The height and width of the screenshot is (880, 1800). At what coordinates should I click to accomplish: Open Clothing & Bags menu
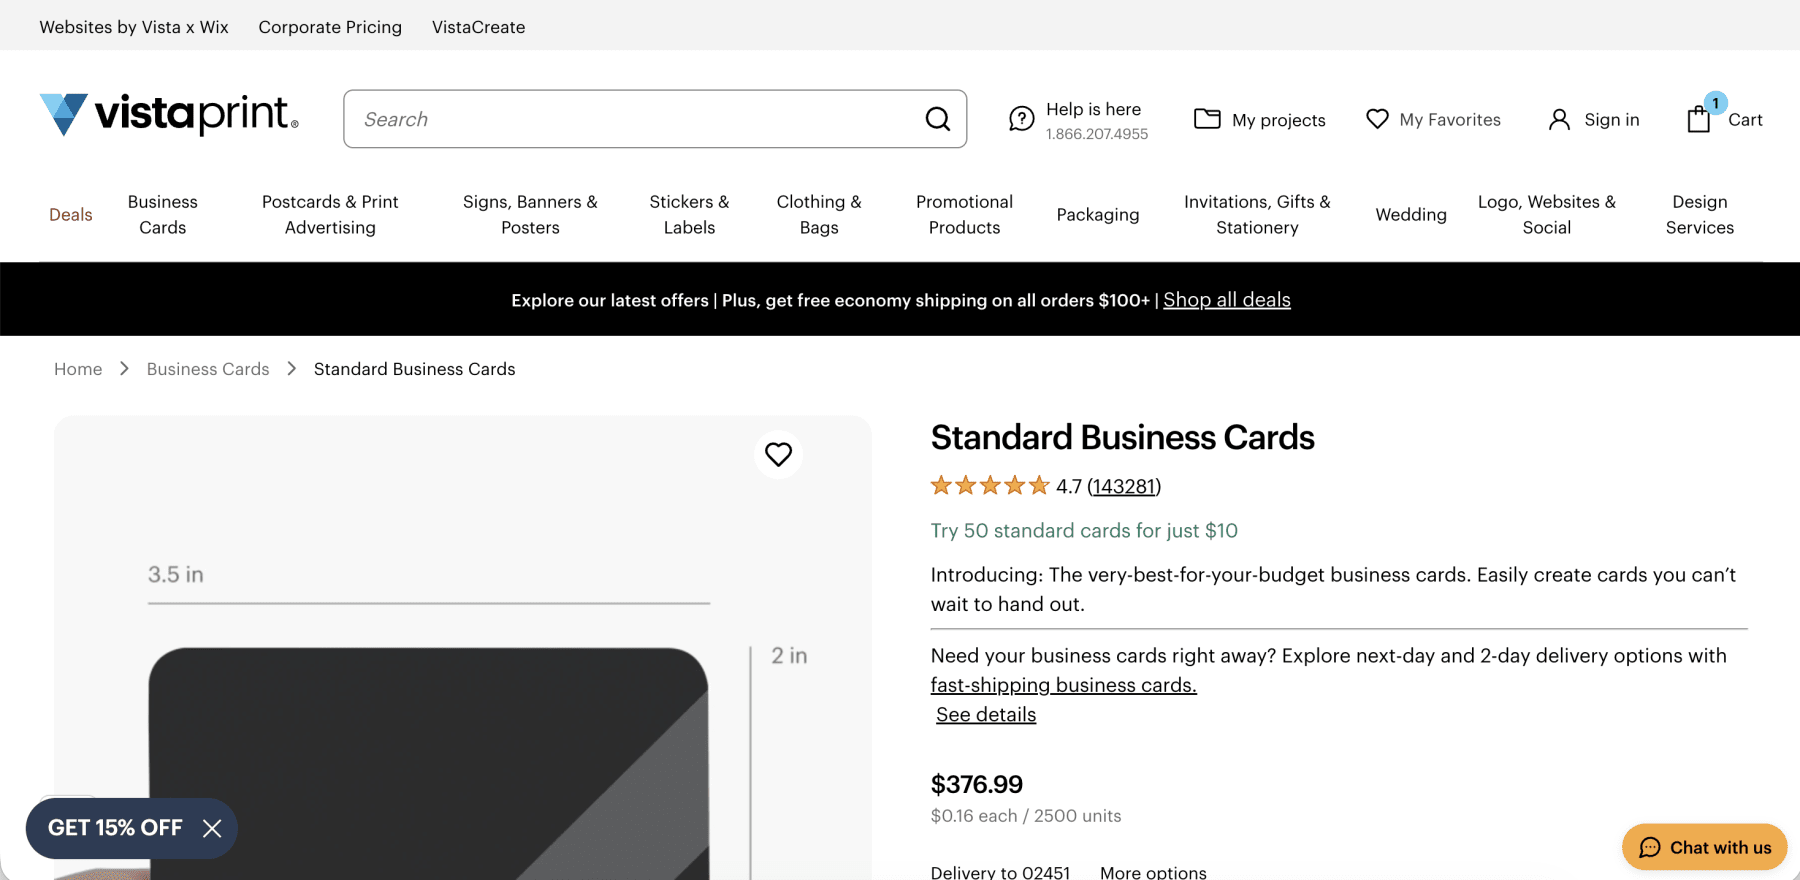[x=819, y=215]
